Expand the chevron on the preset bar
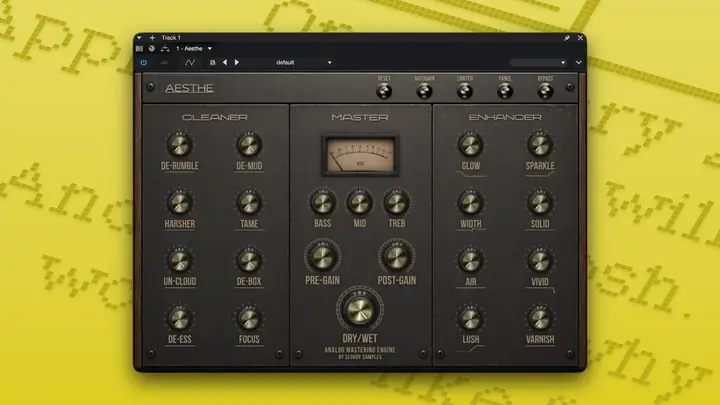 point(579,62)
